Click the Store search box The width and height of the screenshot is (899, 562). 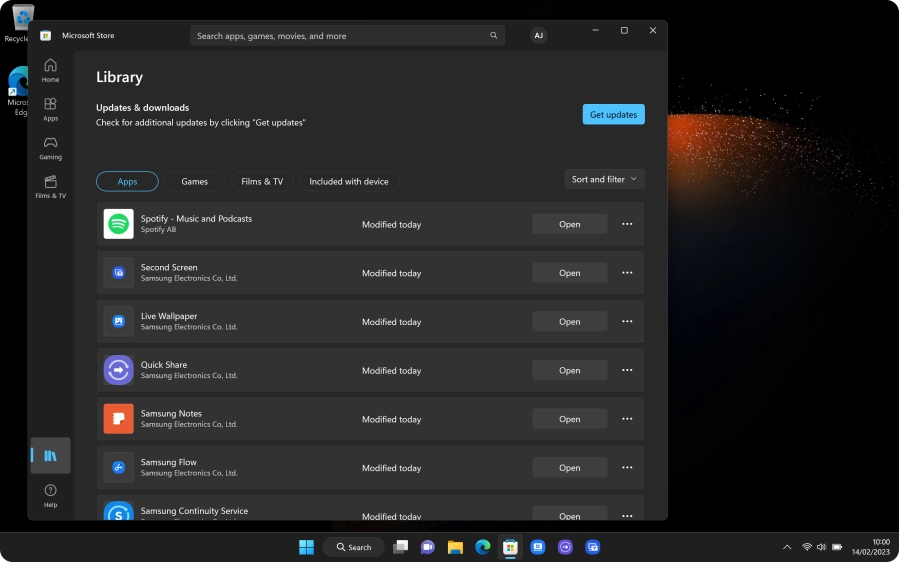coord(340,36)
